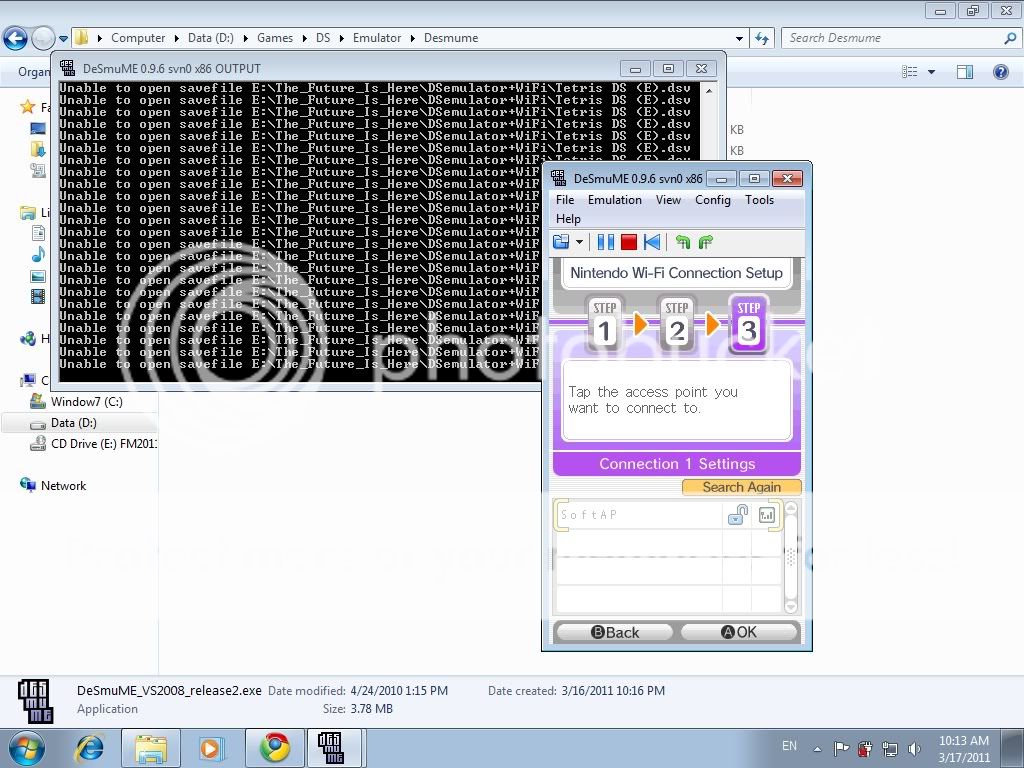The height and width of the screenshot is (768, 1024).
Task: Tap the Search Again button
Action: click(741, 487)
